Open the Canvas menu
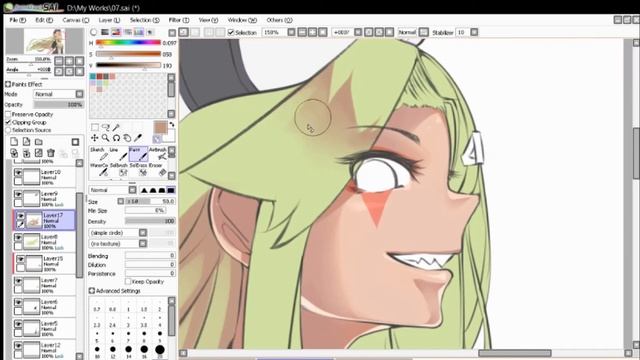The width and height of the screenshot is (640, 360). pyautogui.click(x=76, y=20)
